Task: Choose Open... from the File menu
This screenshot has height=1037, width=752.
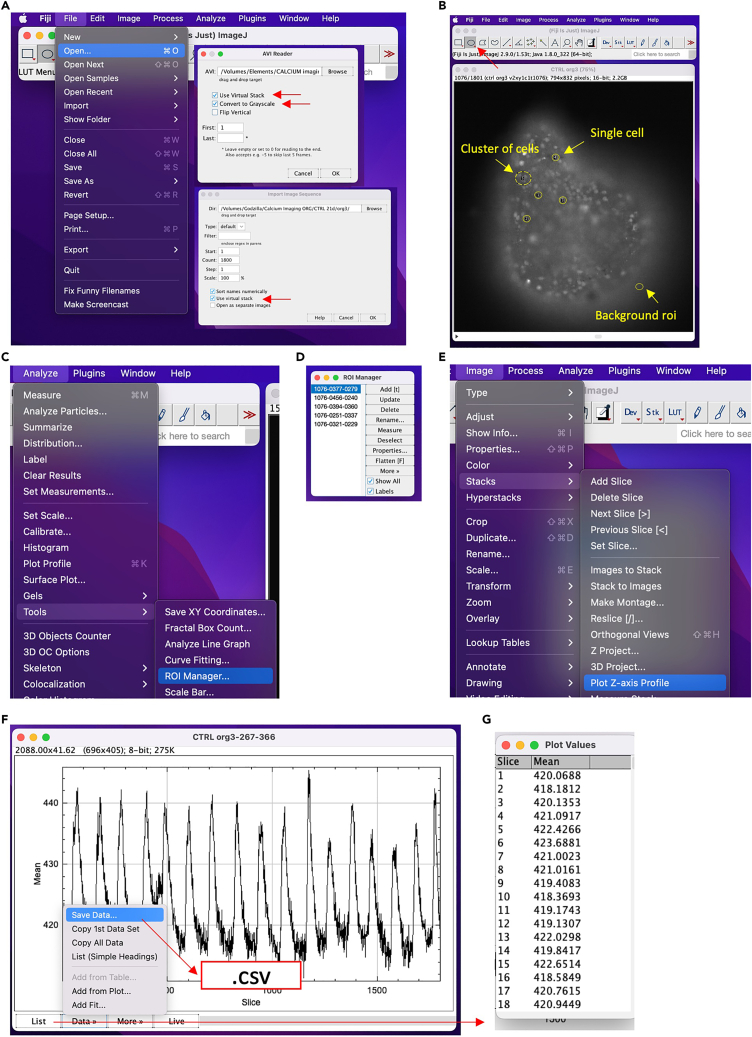Action: (x=120, y=51)
